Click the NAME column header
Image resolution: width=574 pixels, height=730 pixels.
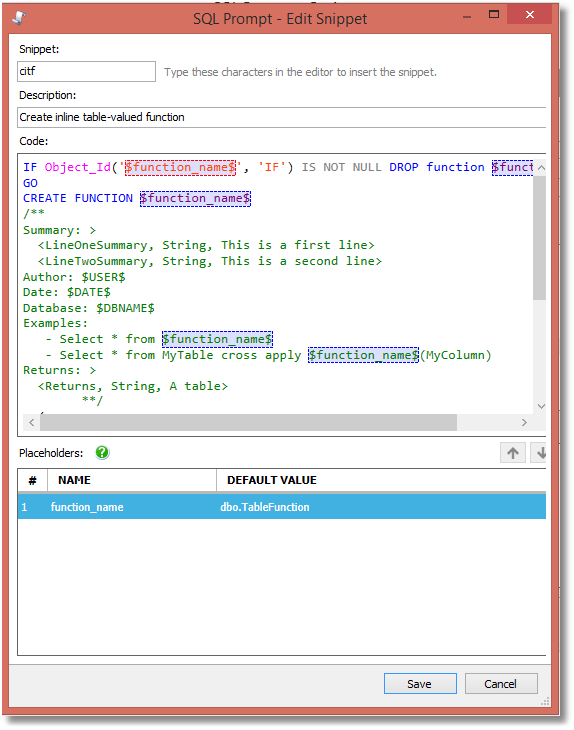point(132,480)
